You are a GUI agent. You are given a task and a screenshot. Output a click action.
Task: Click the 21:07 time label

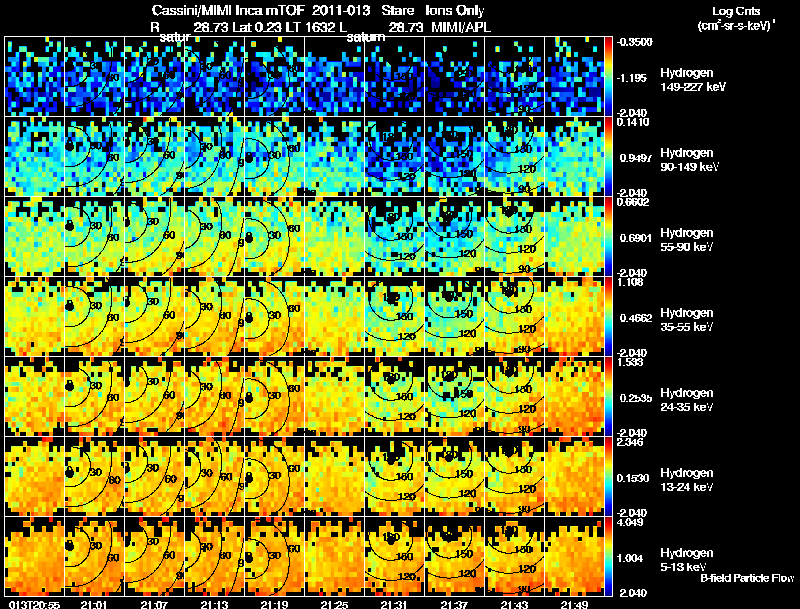154,604
